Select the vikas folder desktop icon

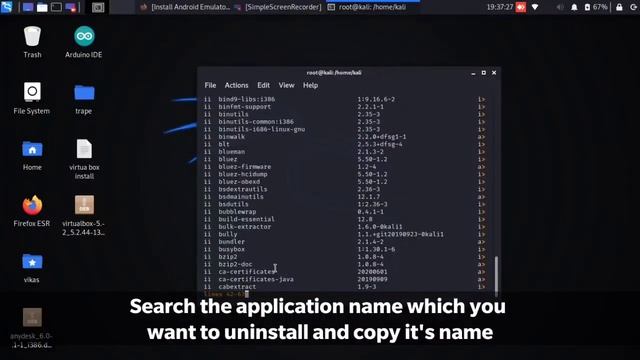32,268
